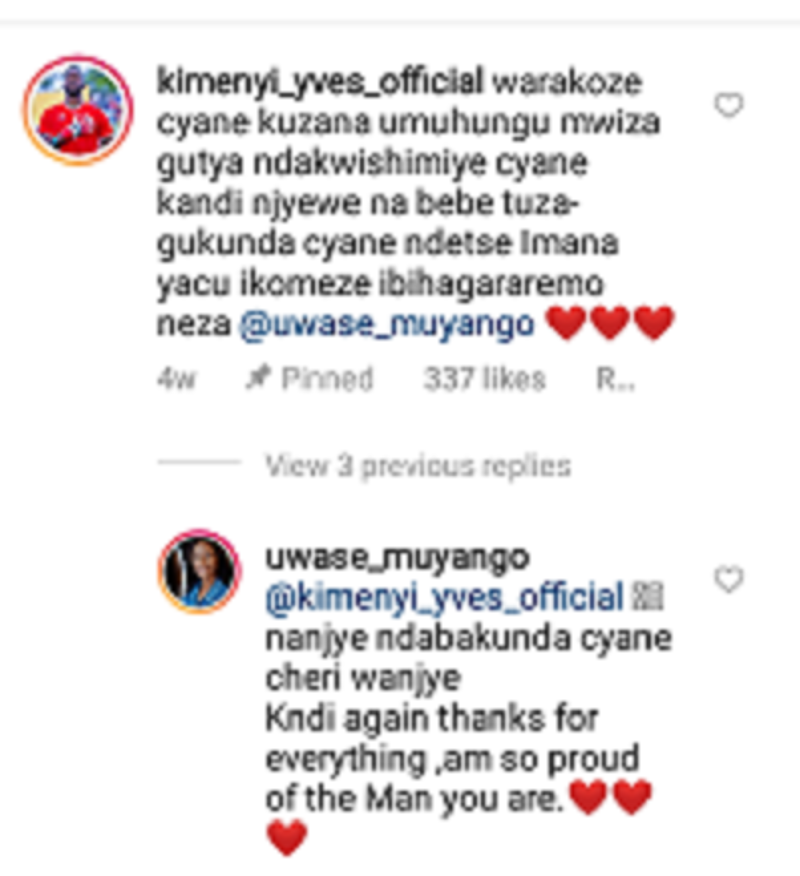View the 337 likes list
Screen dimensions: 800x876
point(484,379)
